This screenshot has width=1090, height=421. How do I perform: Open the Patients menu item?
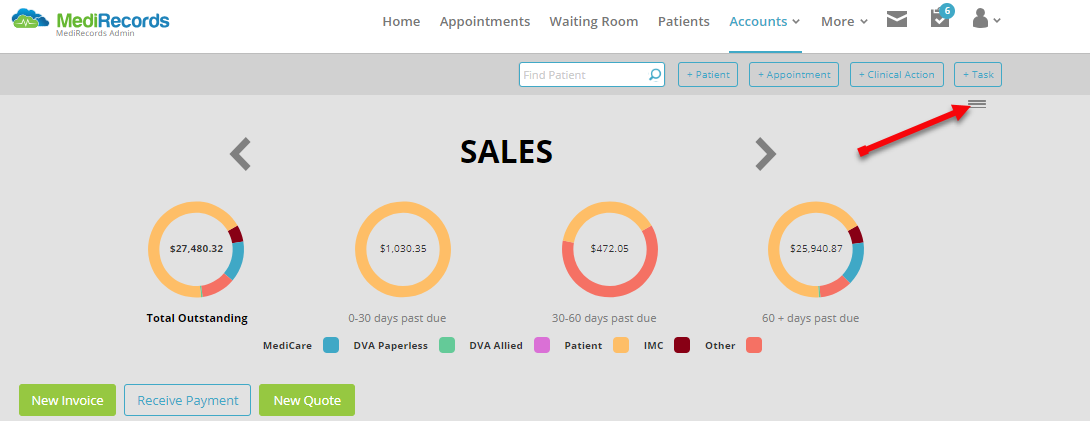(x=683, y=22)
